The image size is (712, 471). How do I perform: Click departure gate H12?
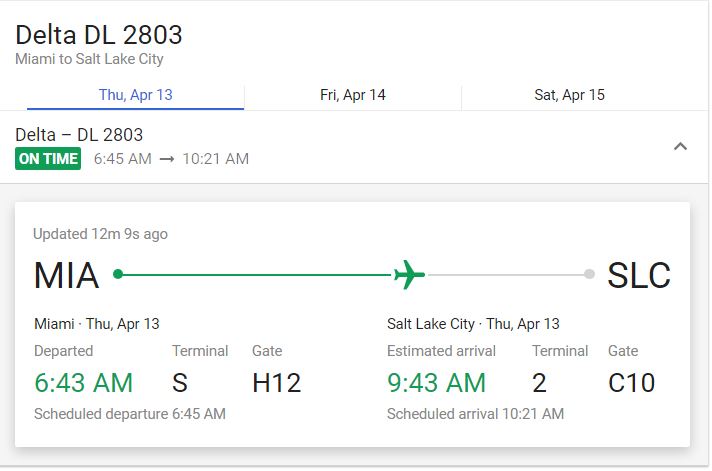click(277, 382)
